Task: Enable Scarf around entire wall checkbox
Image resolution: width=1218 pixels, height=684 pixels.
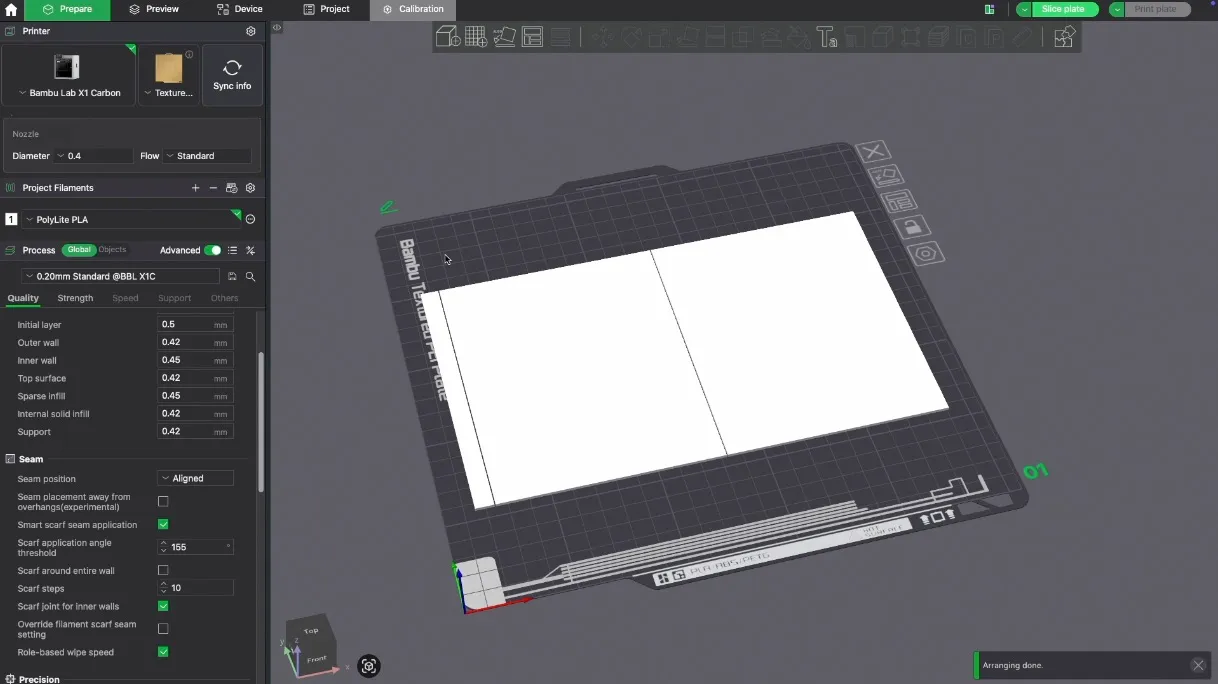Action: (163, 570)
